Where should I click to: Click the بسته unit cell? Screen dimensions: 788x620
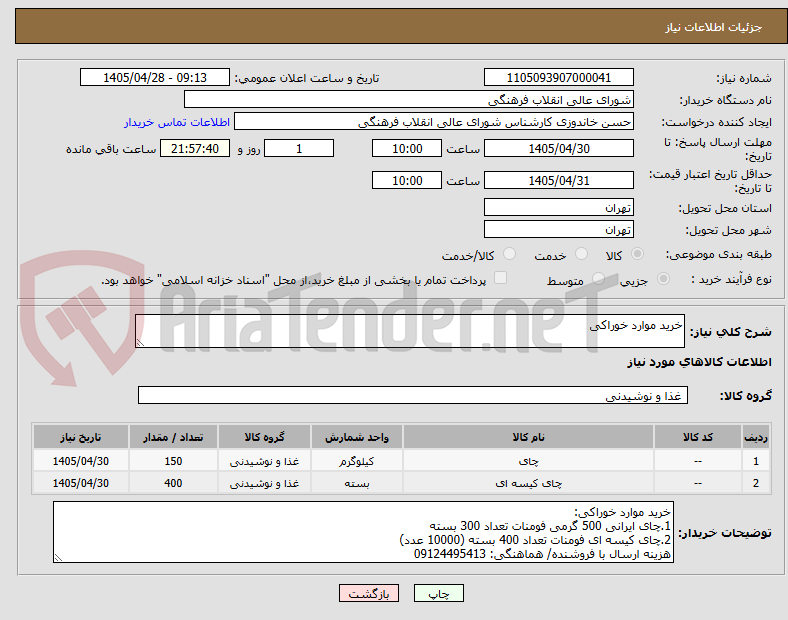pos(356,483)
